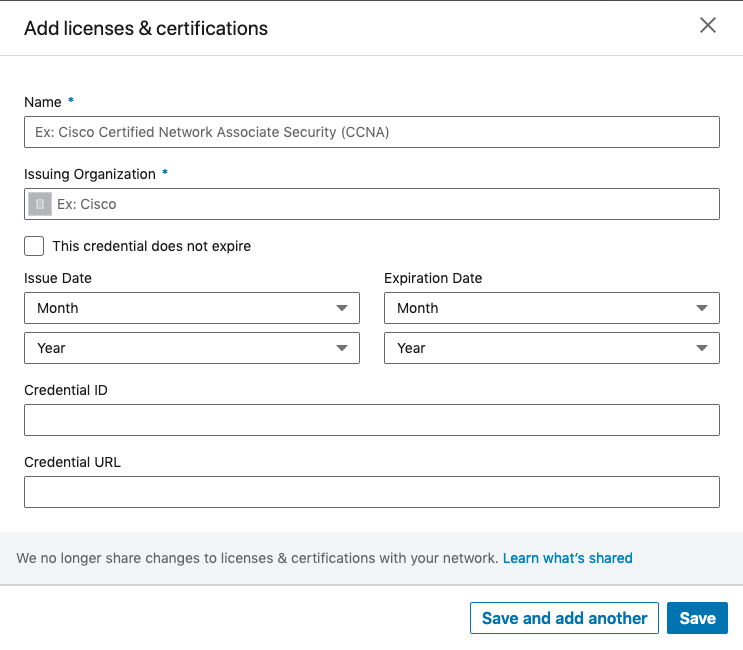
Task: Click the certification Name input field
Action: click(x=371, y=132)
